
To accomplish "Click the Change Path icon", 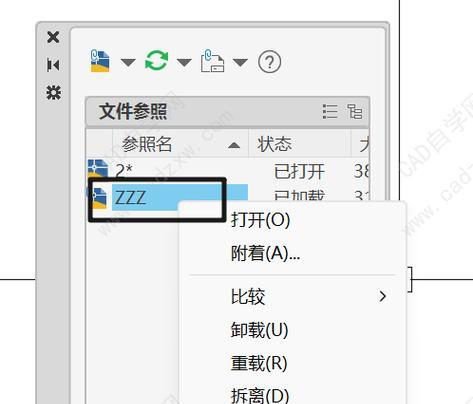I will pyautogui.click(x=212, y=61).
